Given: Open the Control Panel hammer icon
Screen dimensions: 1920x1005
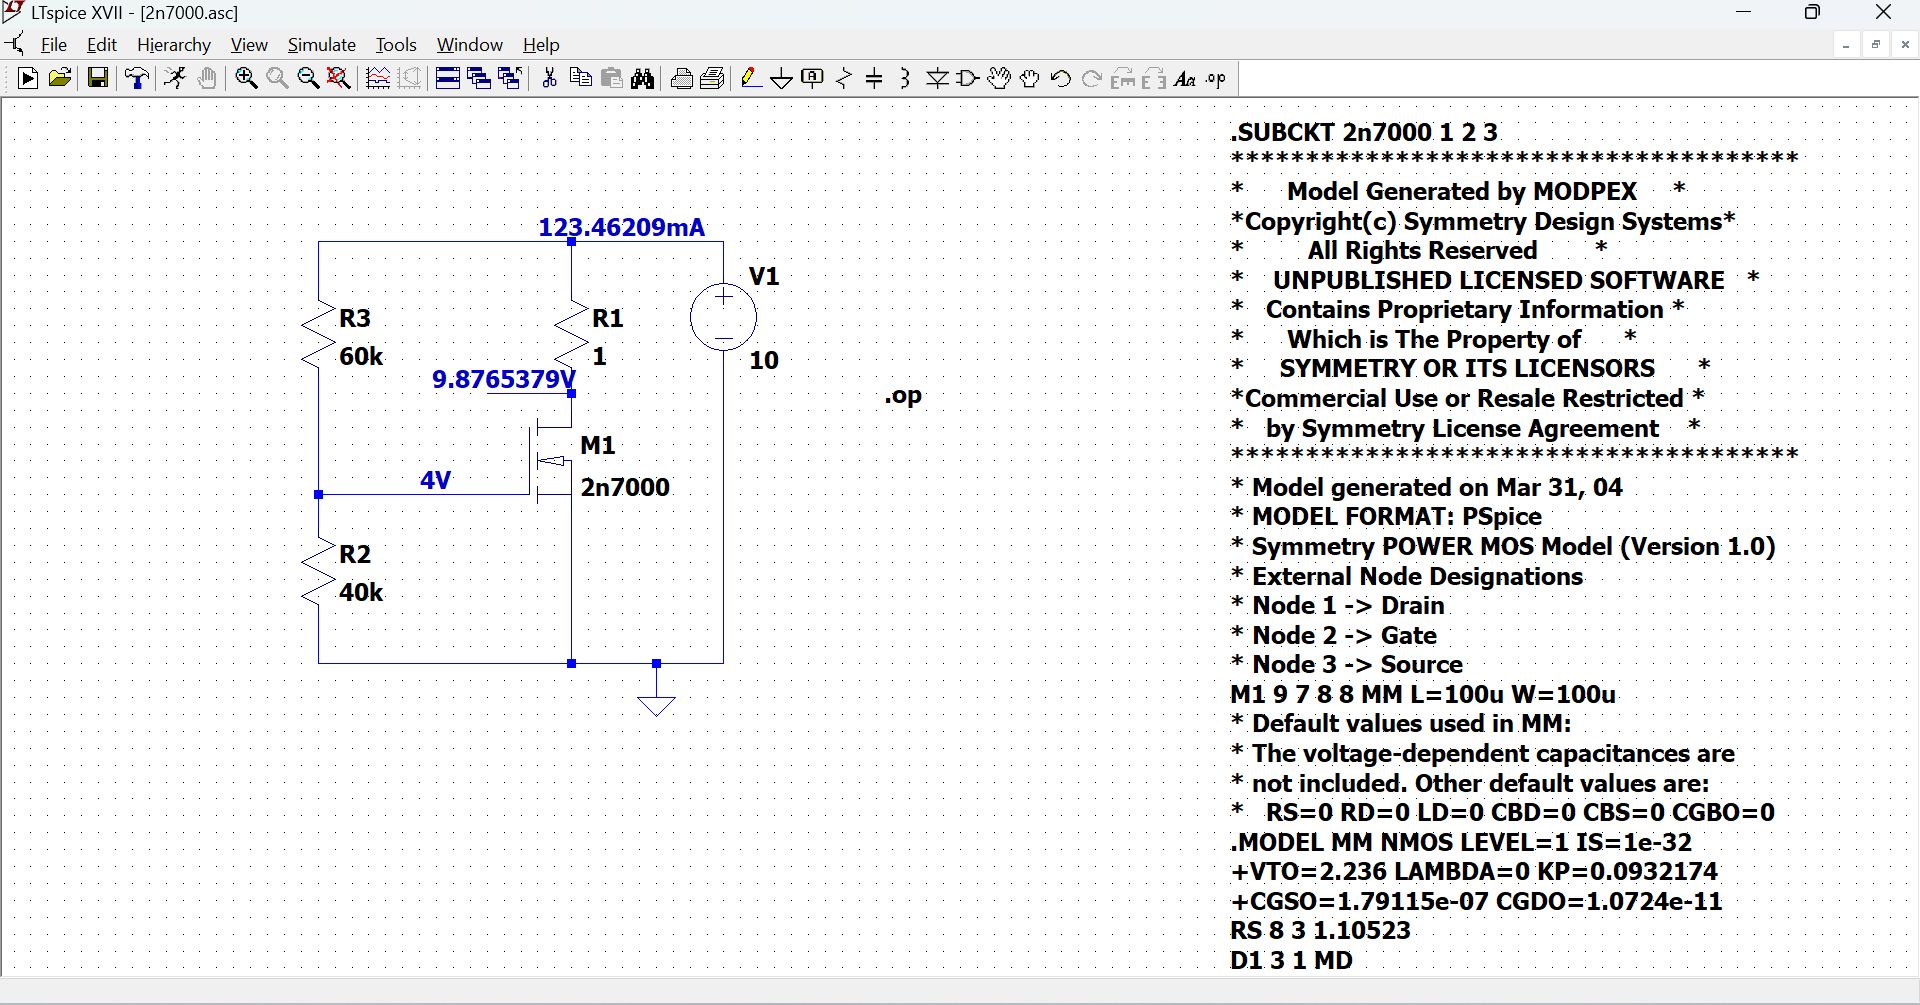Looking at the screenshot, I should click(137, 79).
